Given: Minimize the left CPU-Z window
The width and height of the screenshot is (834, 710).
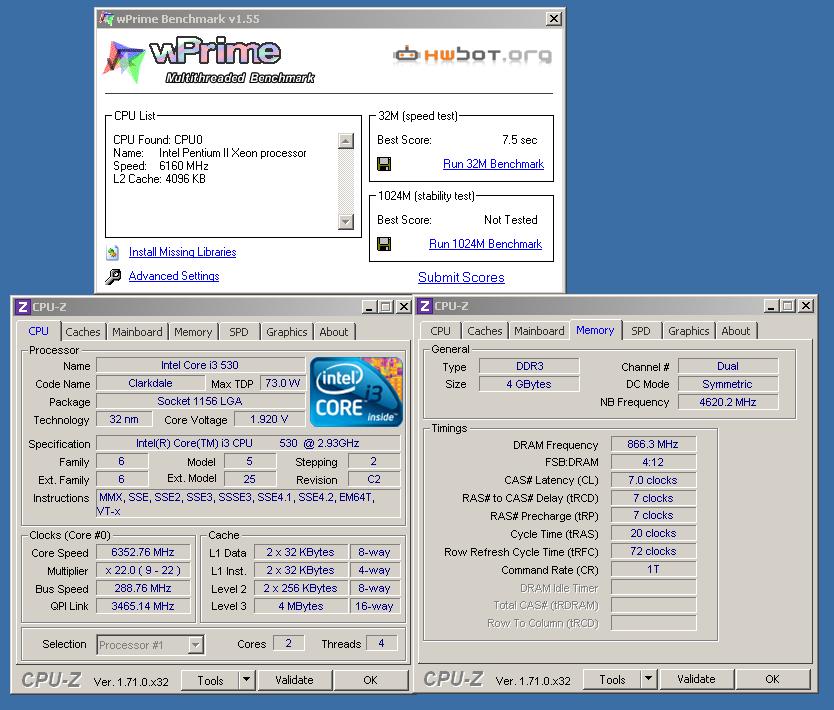Looking at the screenshot, I should point(369,307).
